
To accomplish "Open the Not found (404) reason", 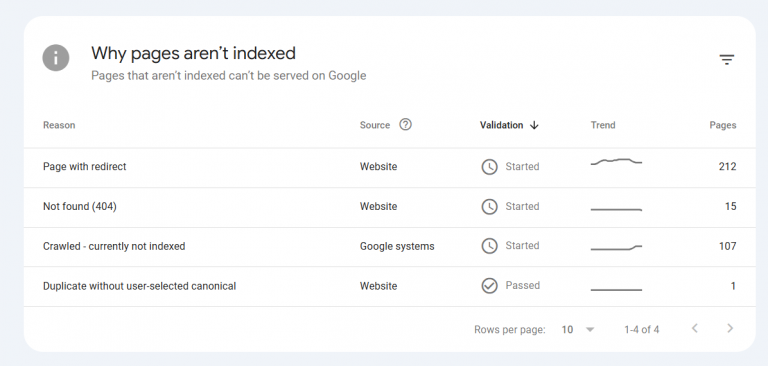I will point(80,206).
